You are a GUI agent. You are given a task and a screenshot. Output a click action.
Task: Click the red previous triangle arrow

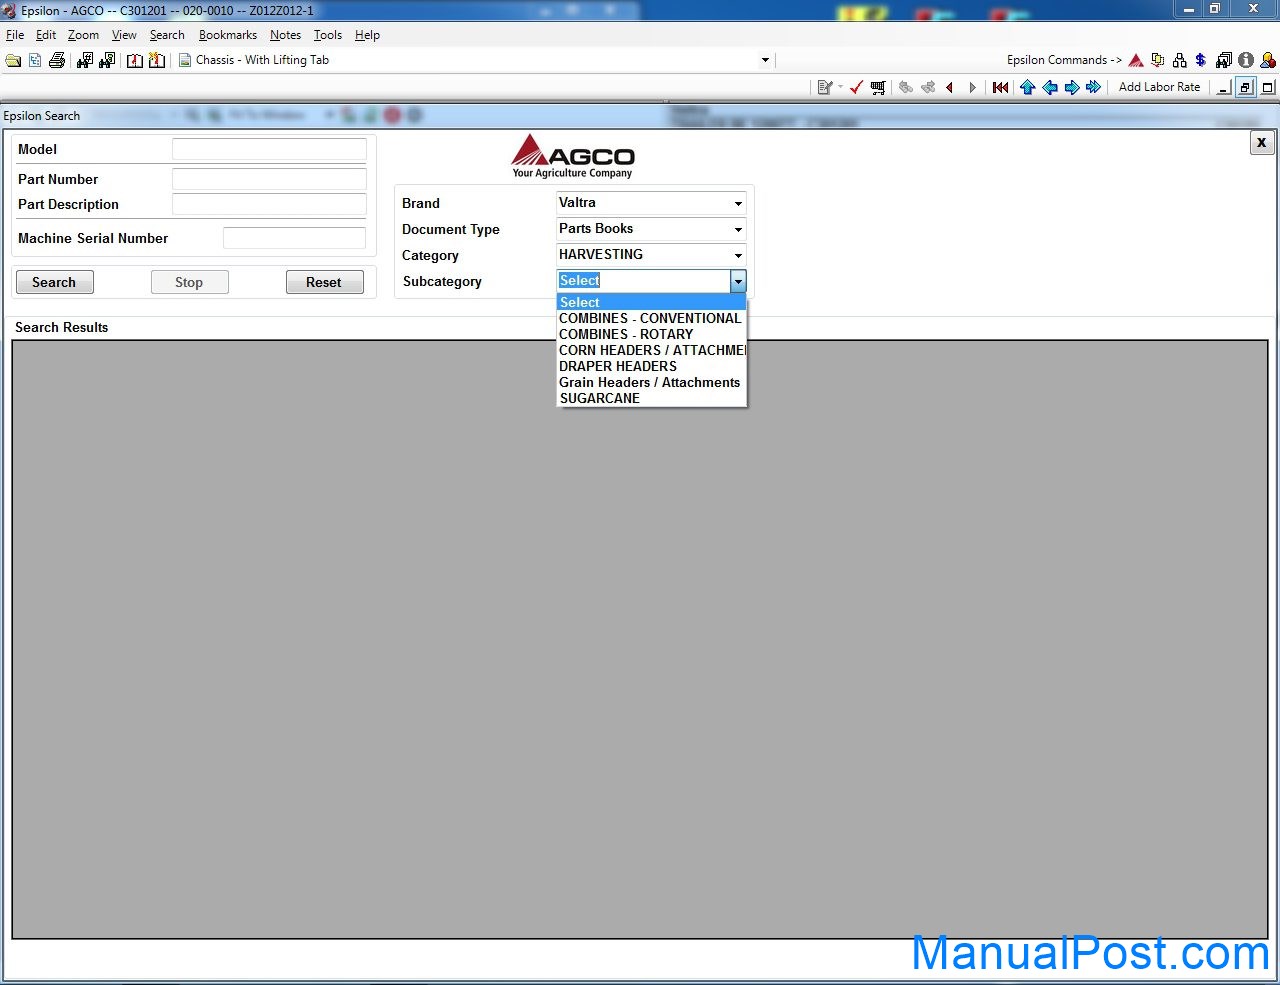[949, 87]
